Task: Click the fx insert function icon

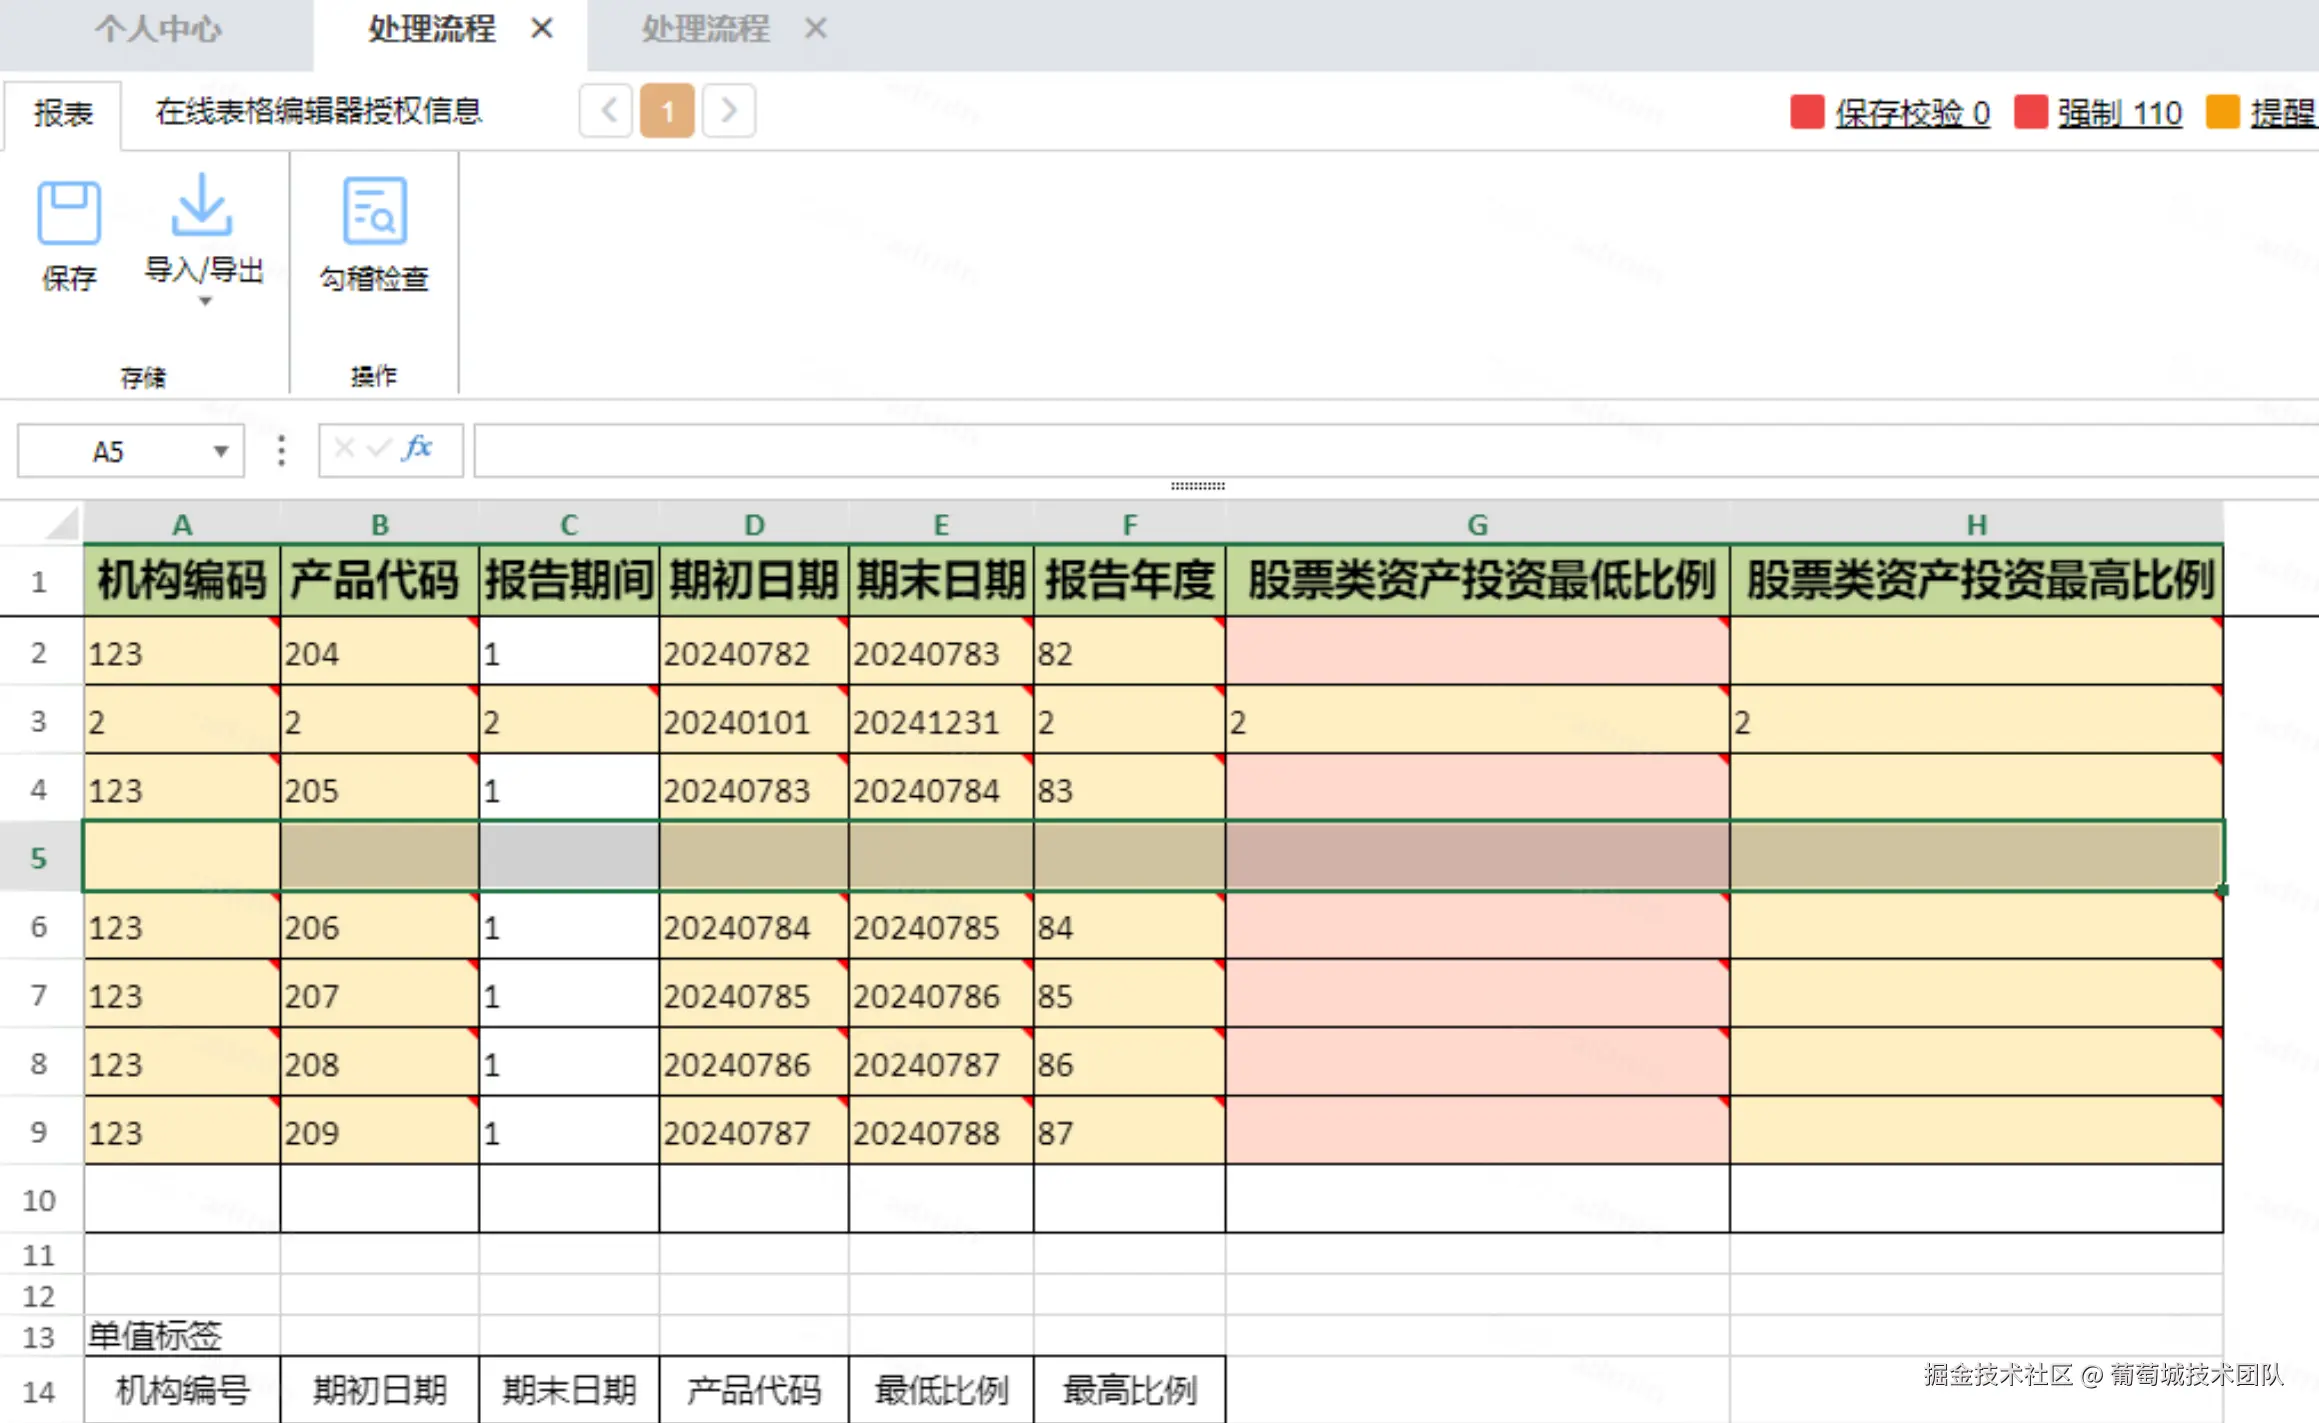Action: (x=417, y=447)
